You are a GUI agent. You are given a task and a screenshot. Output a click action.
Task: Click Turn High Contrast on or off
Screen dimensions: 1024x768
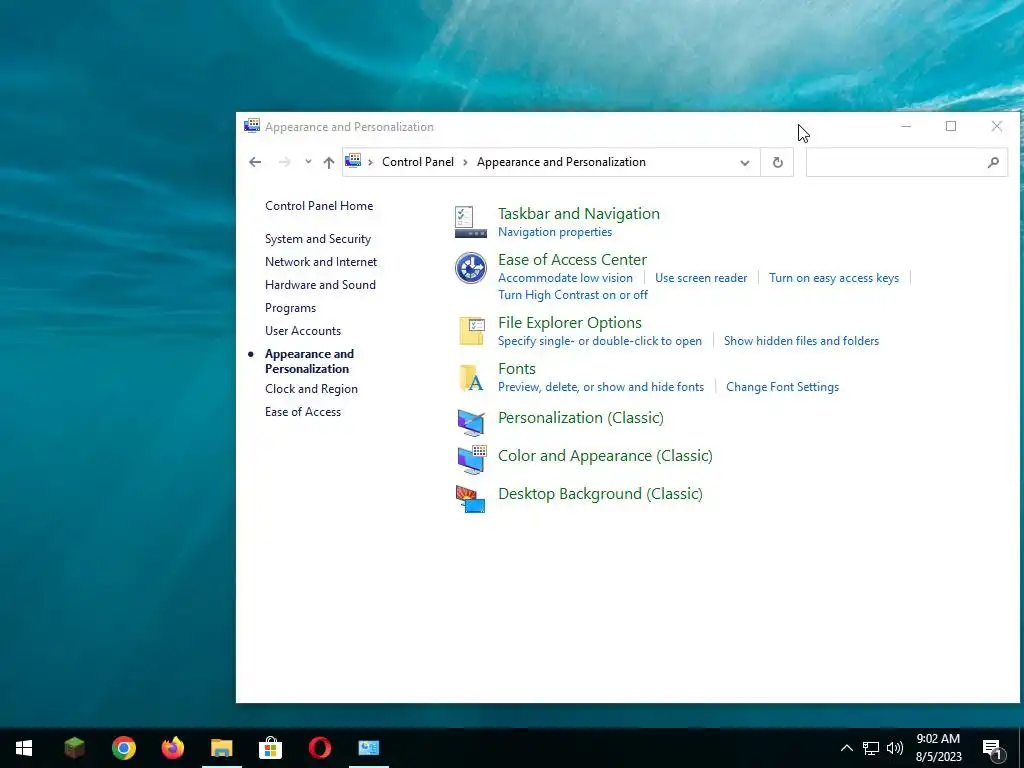573,295
